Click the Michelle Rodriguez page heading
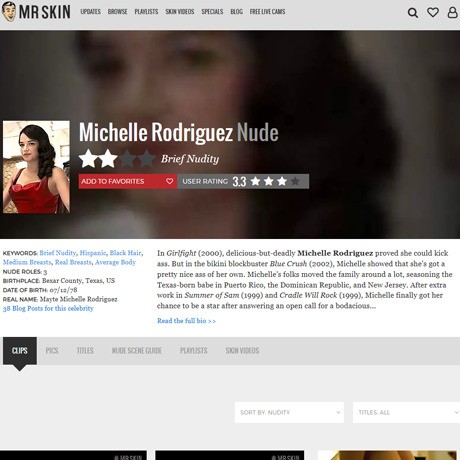 tap(179, 132)
